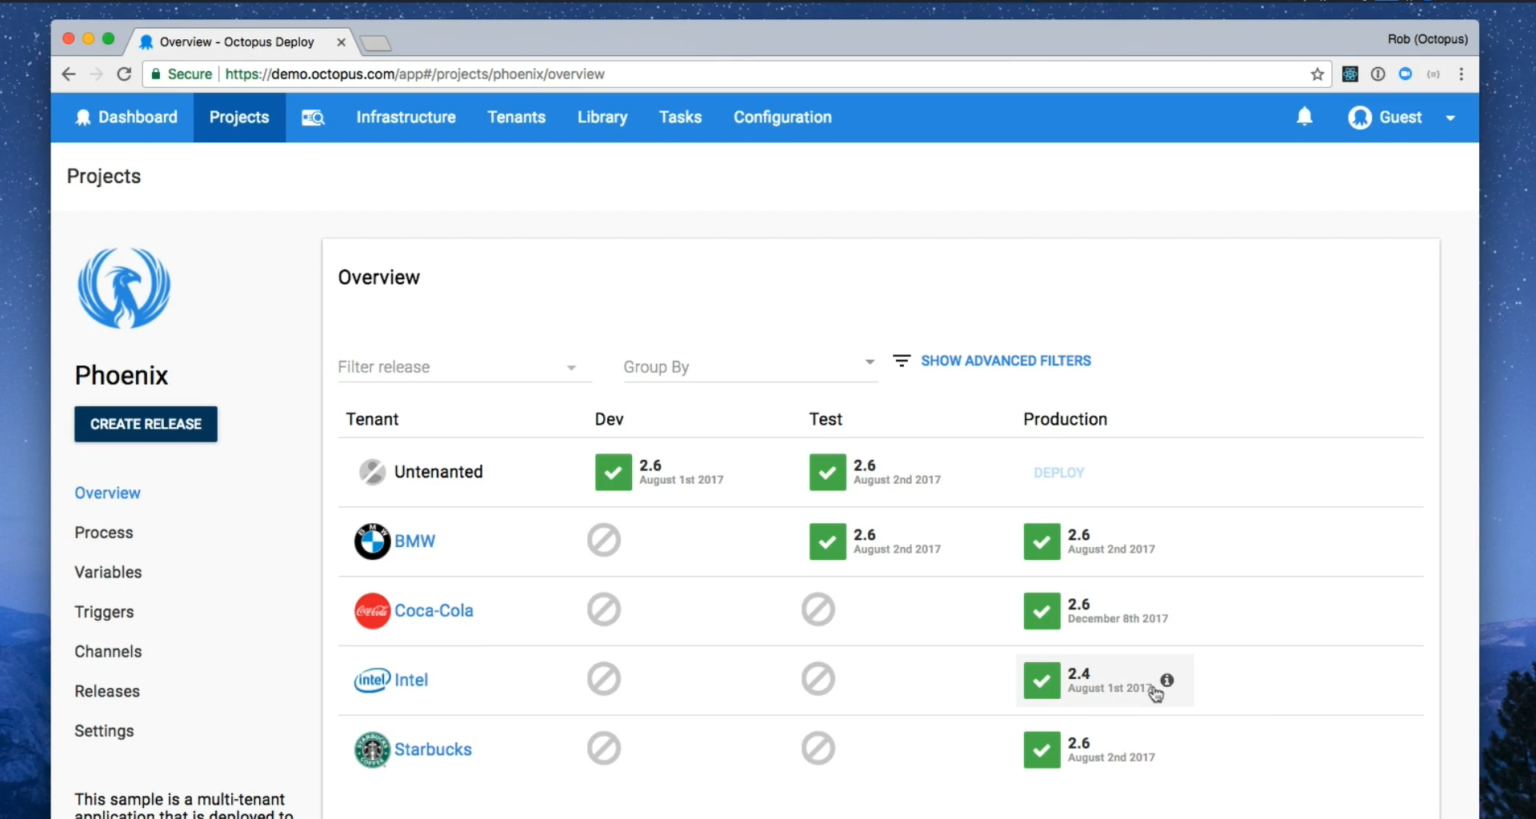This screenshot has height=819, width=1536.
Task: Open notifications via the bell icon
Action: pos(1305,117)
